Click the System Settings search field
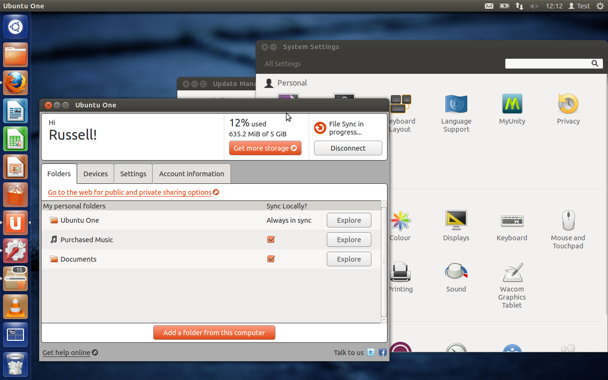Image resolution: width=608 pixels, height=380 pixels. point(554,63)
